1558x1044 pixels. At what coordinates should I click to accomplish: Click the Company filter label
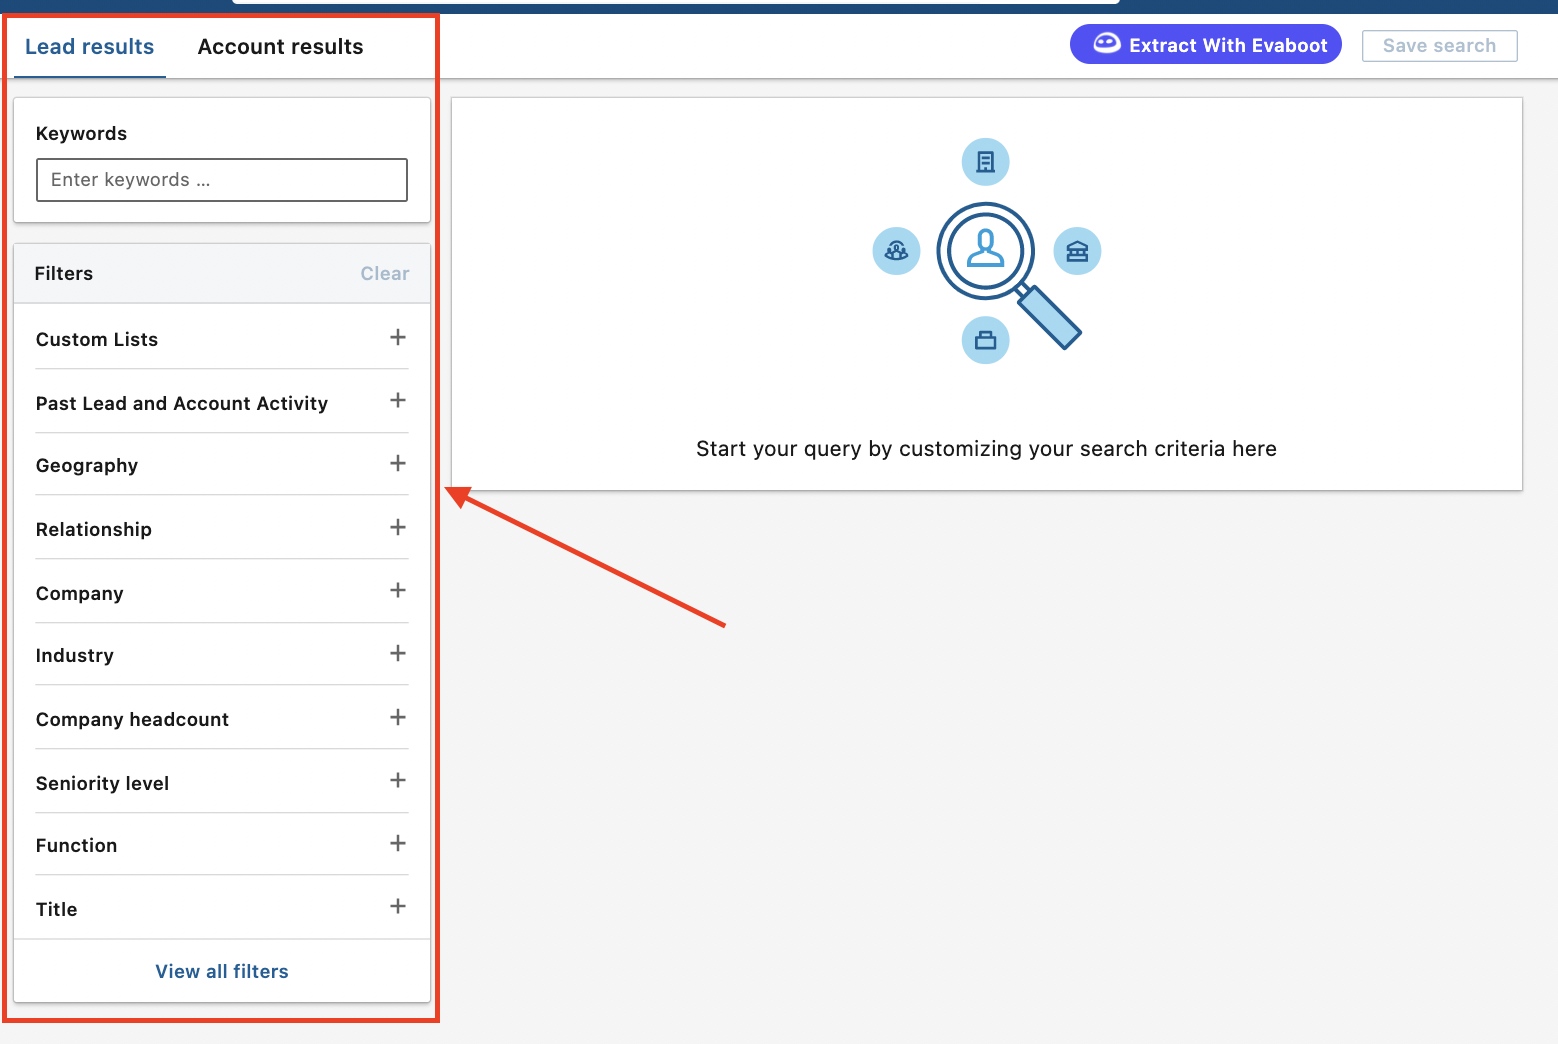click(80, 594)
